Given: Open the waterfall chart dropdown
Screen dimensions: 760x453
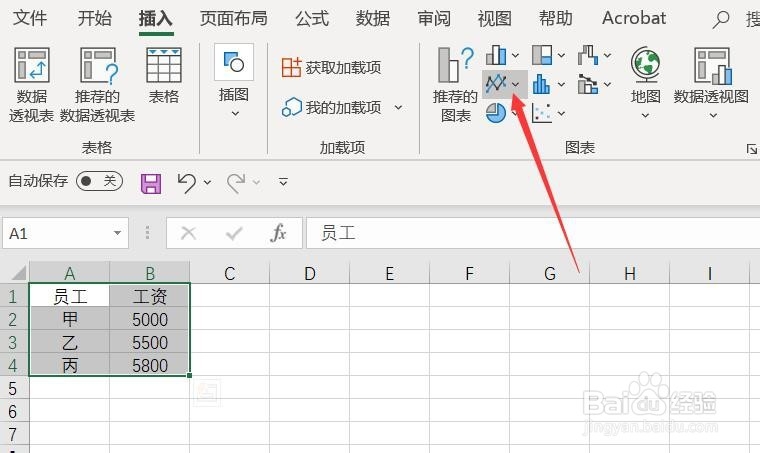Looking at the screenshot, I should coord(607,55).
